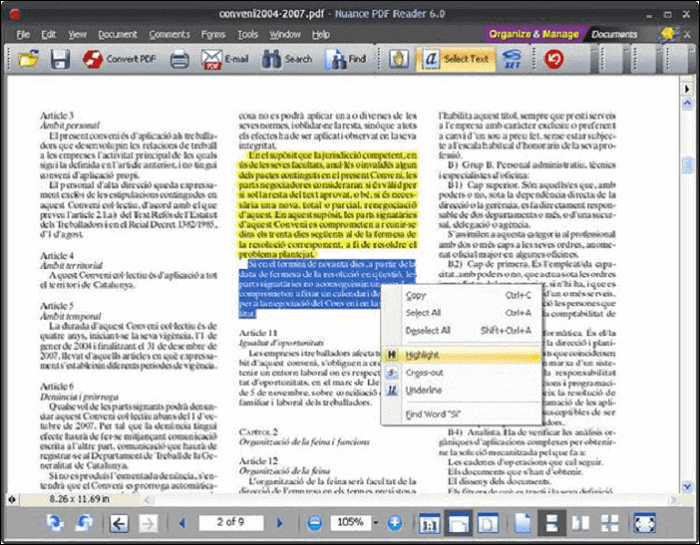This screenshot has width=700, height=545.
Task: Click the zoom in plus icon
Action: (394, 523)
